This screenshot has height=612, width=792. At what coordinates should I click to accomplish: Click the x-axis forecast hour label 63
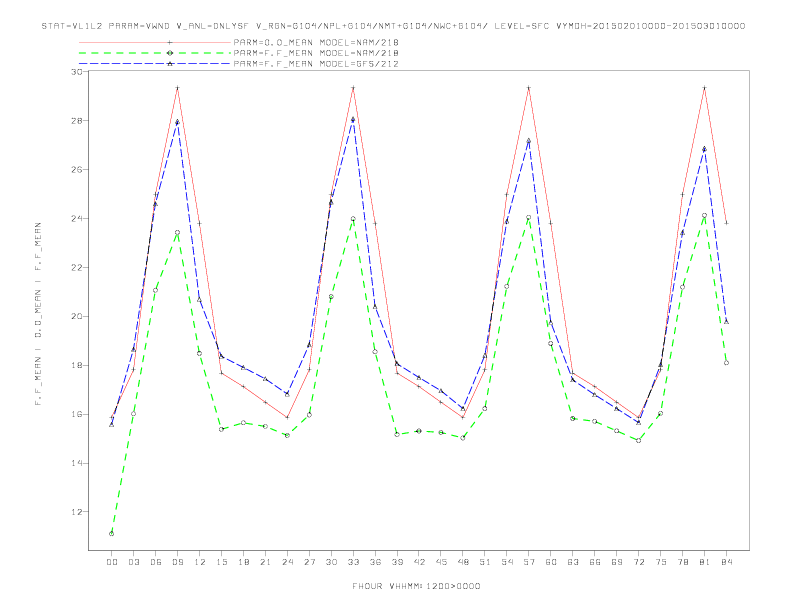coord(573,562)
